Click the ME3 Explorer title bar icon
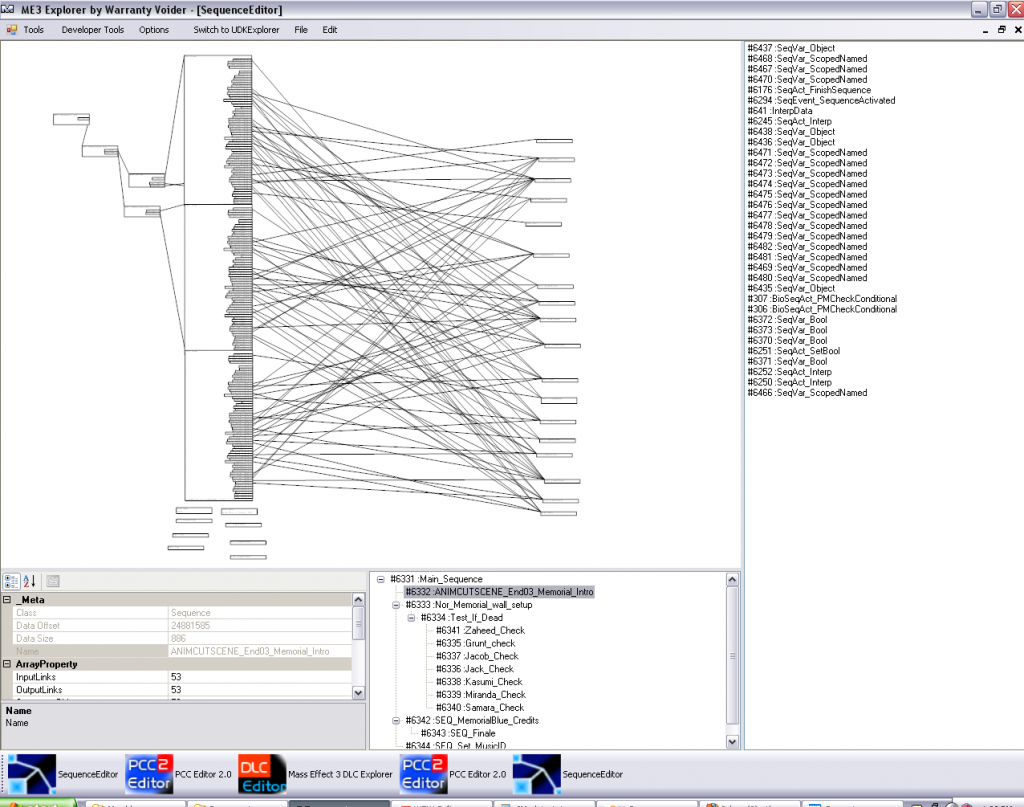Screen dimensions: 1024x807 [9, 9]
